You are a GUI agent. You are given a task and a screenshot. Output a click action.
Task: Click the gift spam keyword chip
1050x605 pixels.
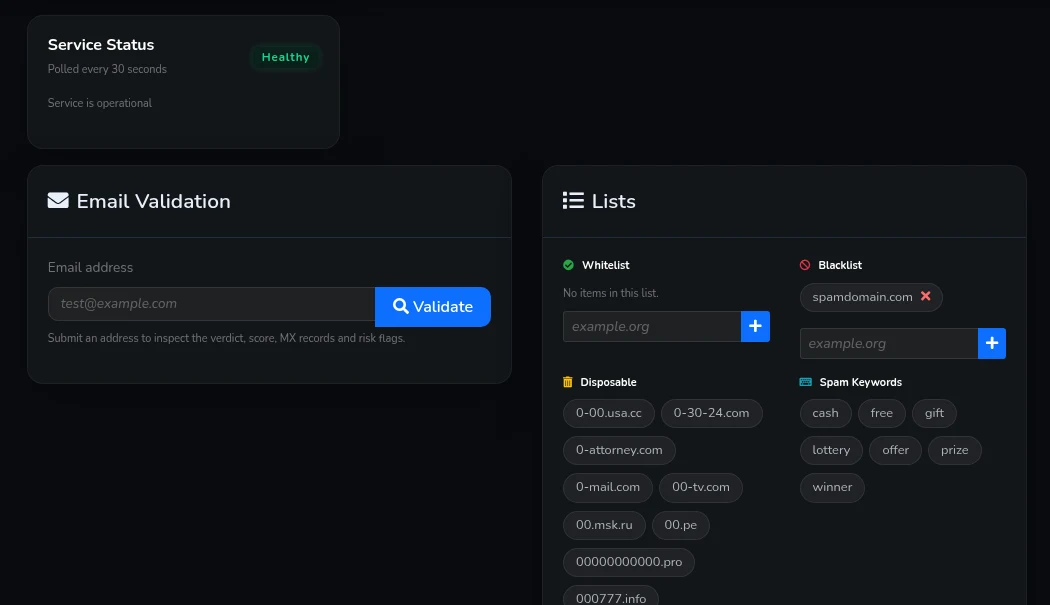(934, 413)
